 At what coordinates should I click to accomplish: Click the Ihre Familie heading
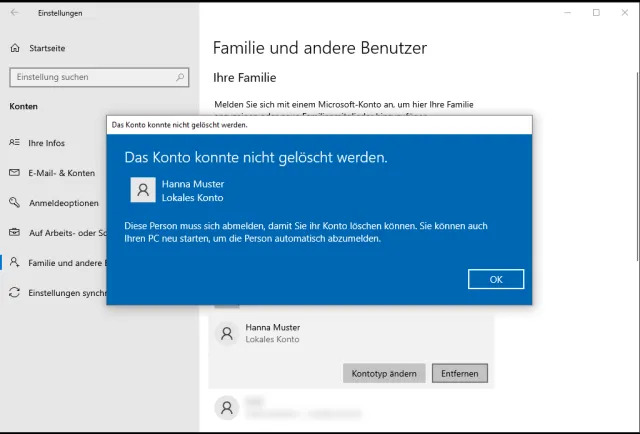[x=245, y=78]
